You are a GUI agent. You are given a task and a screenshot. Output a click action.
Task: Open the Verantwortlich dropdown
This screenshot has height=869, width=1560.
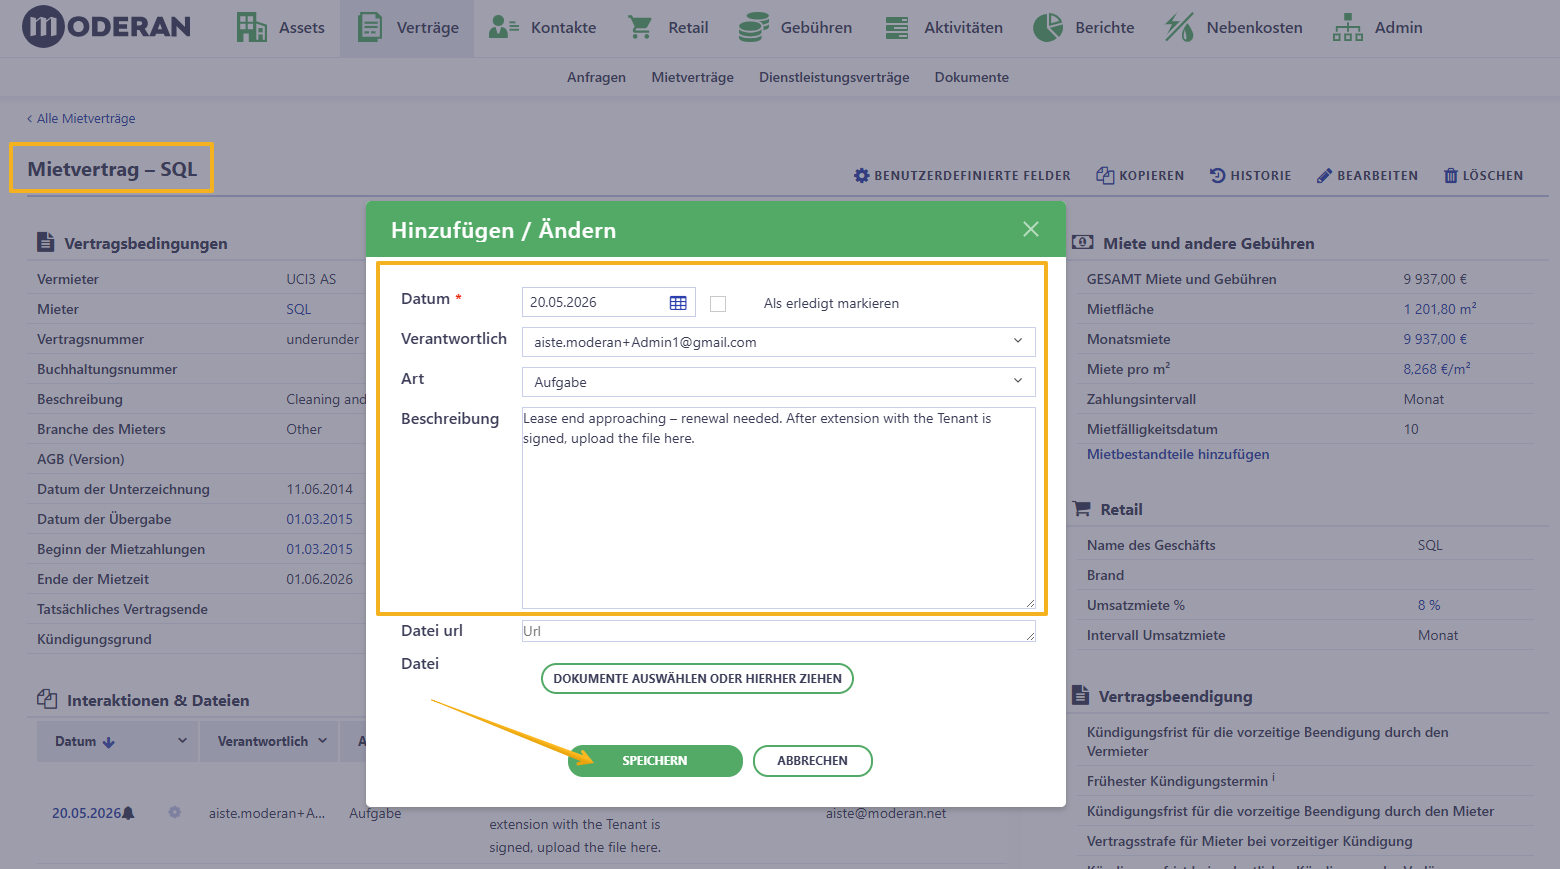point(778,342)
